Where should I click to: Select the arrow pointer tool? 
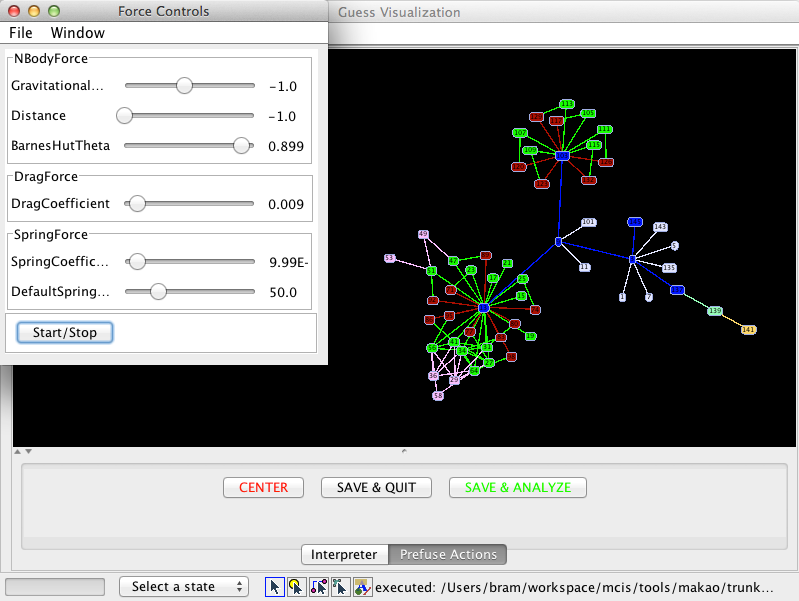[274, 587]
